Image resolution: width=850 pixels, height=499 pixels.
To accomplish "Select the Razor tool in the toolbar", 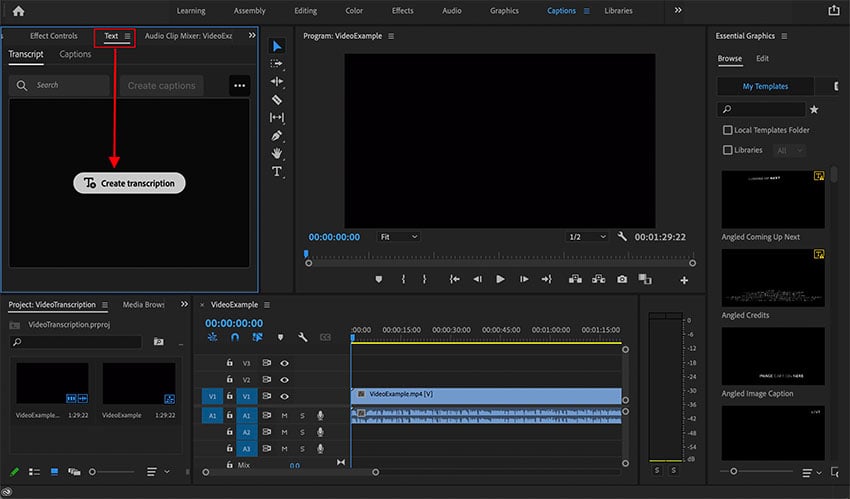I will point(277,99).
